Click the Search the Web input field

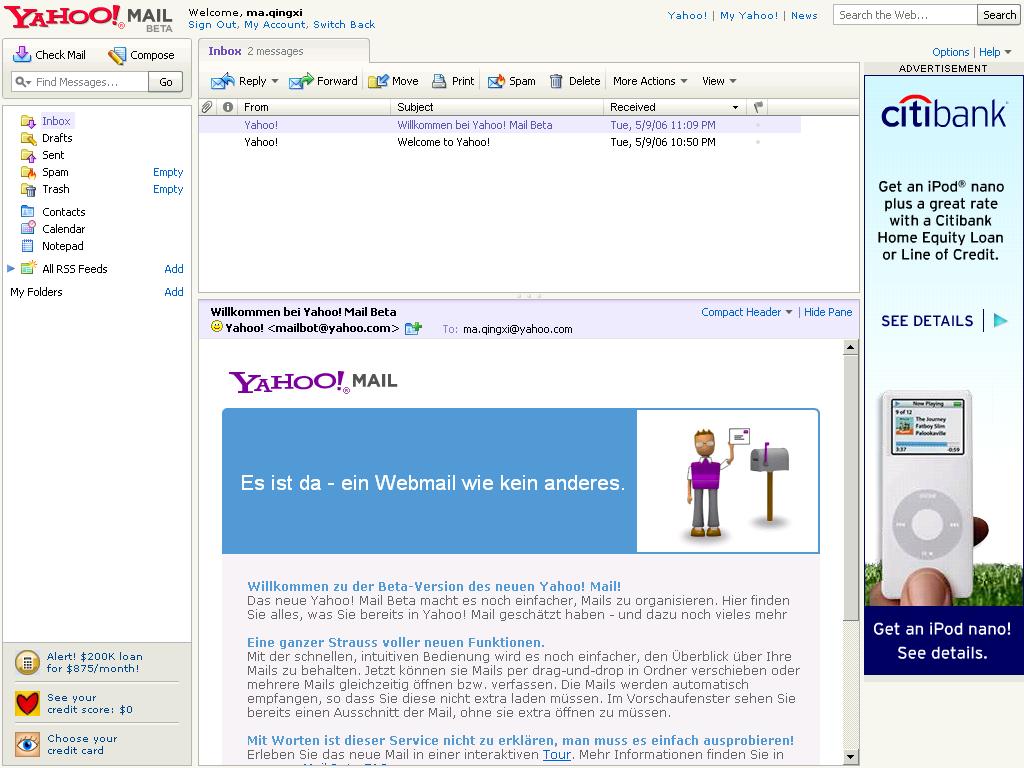905,15
